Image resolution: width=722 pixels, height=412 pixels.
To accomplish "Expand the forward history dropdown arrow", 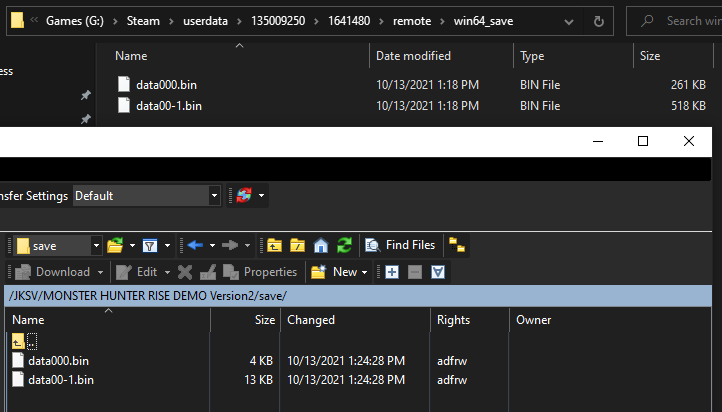I will (247, 245).
